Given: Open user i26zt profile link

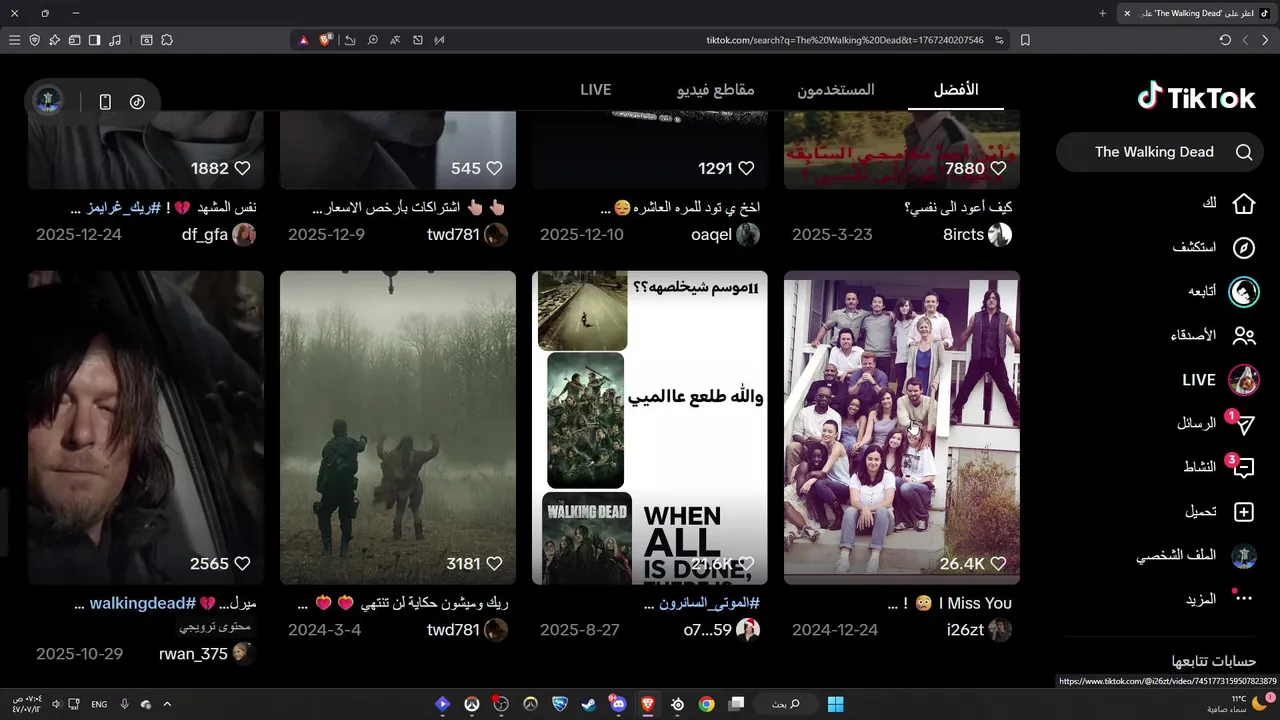Looking at the screenshot, I should (x=979, y=630).
